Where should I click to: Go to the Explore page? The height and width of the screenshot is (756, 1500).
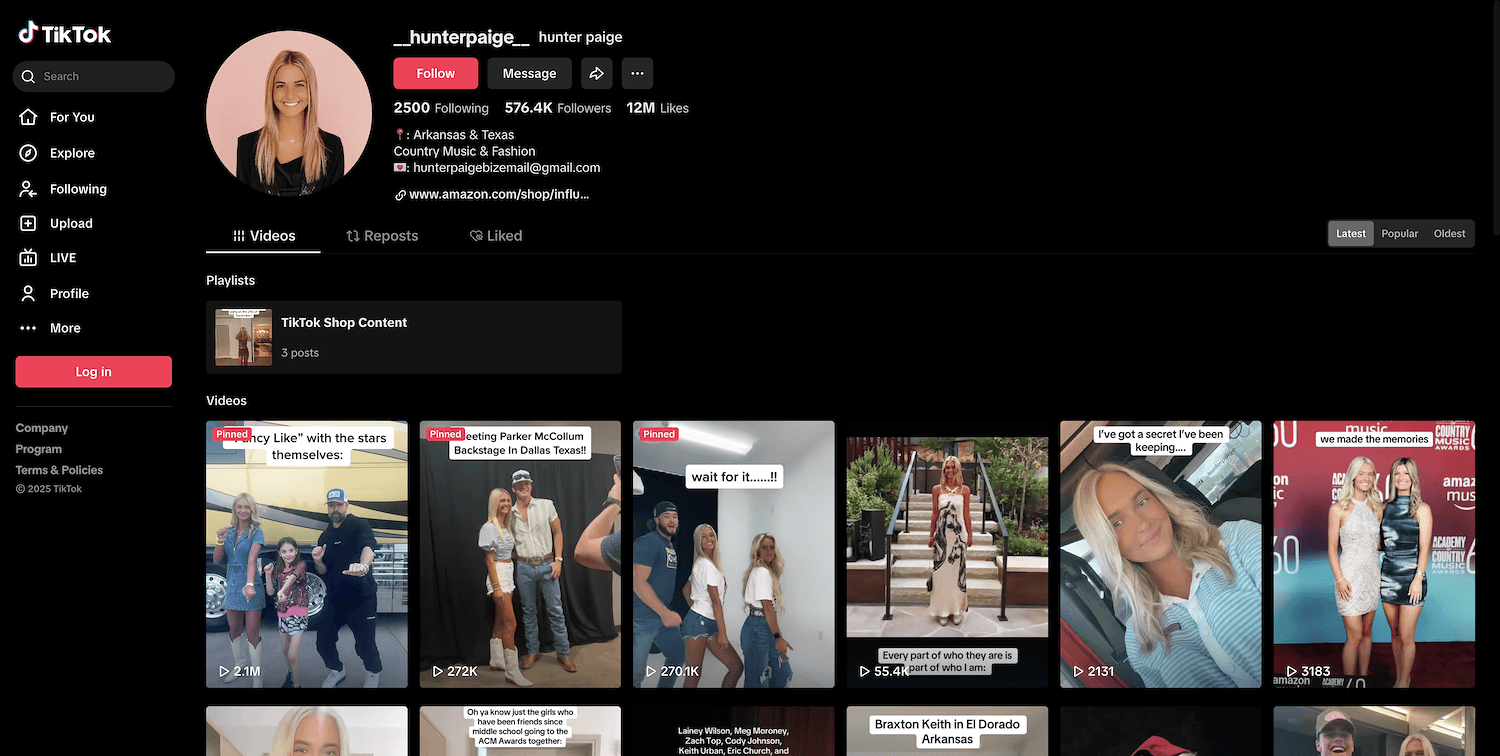click(71, 153)
